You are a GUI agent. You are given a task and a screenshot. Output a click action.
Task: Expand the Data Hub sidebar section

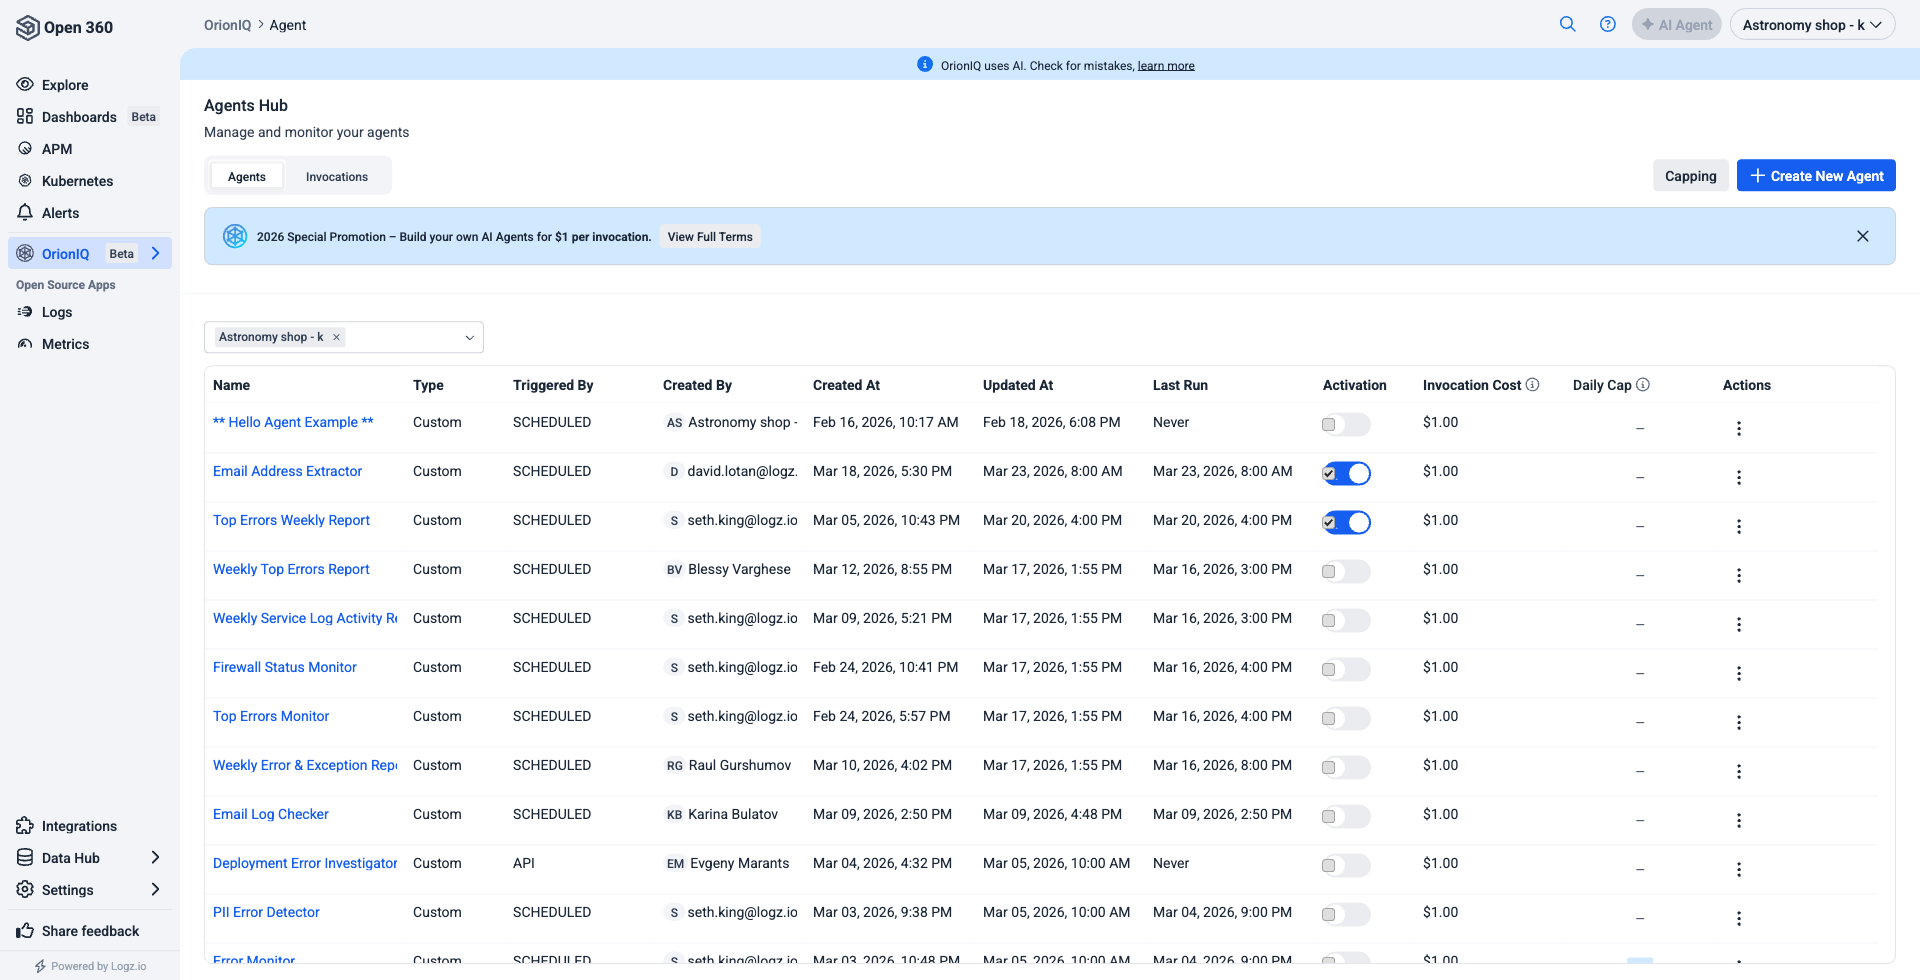tap(155, 858)
